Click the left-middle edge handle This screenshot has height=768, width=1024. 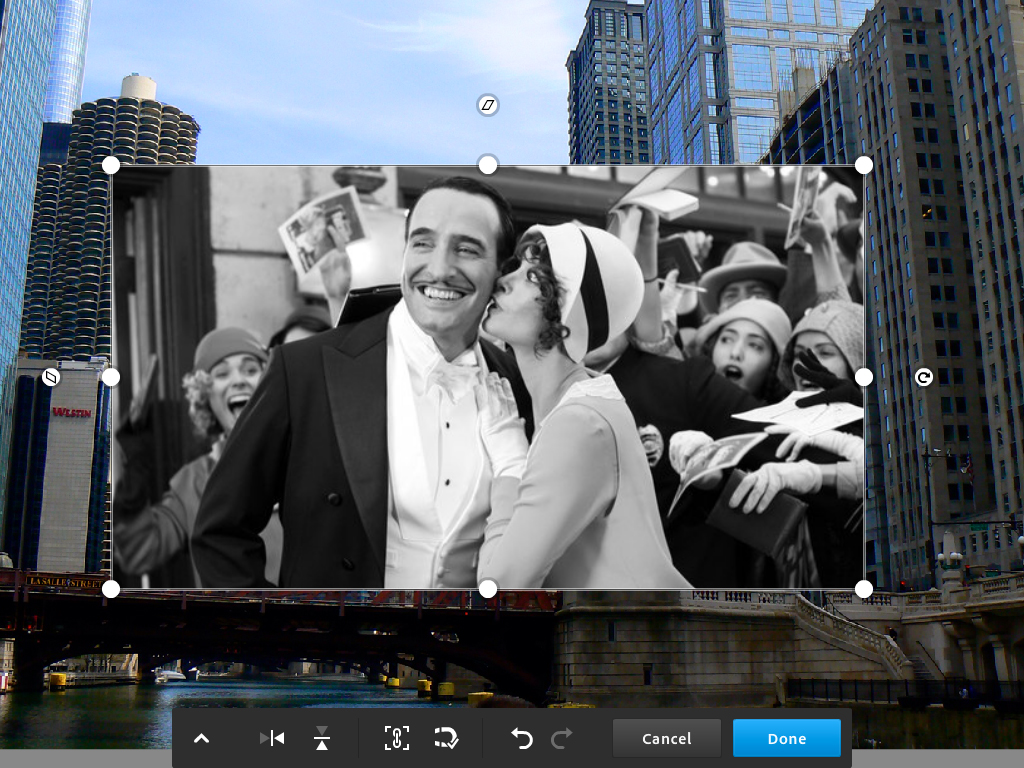click(111, 377)
